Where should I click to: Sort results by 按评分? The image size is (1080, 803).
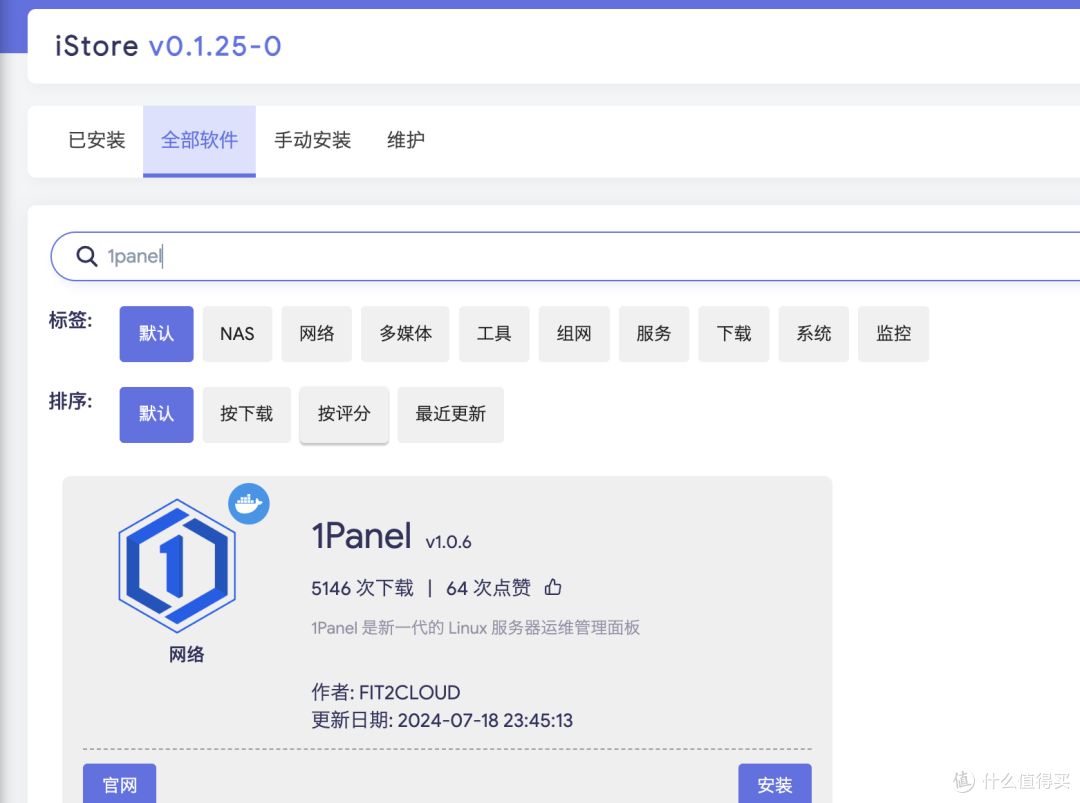344,414
